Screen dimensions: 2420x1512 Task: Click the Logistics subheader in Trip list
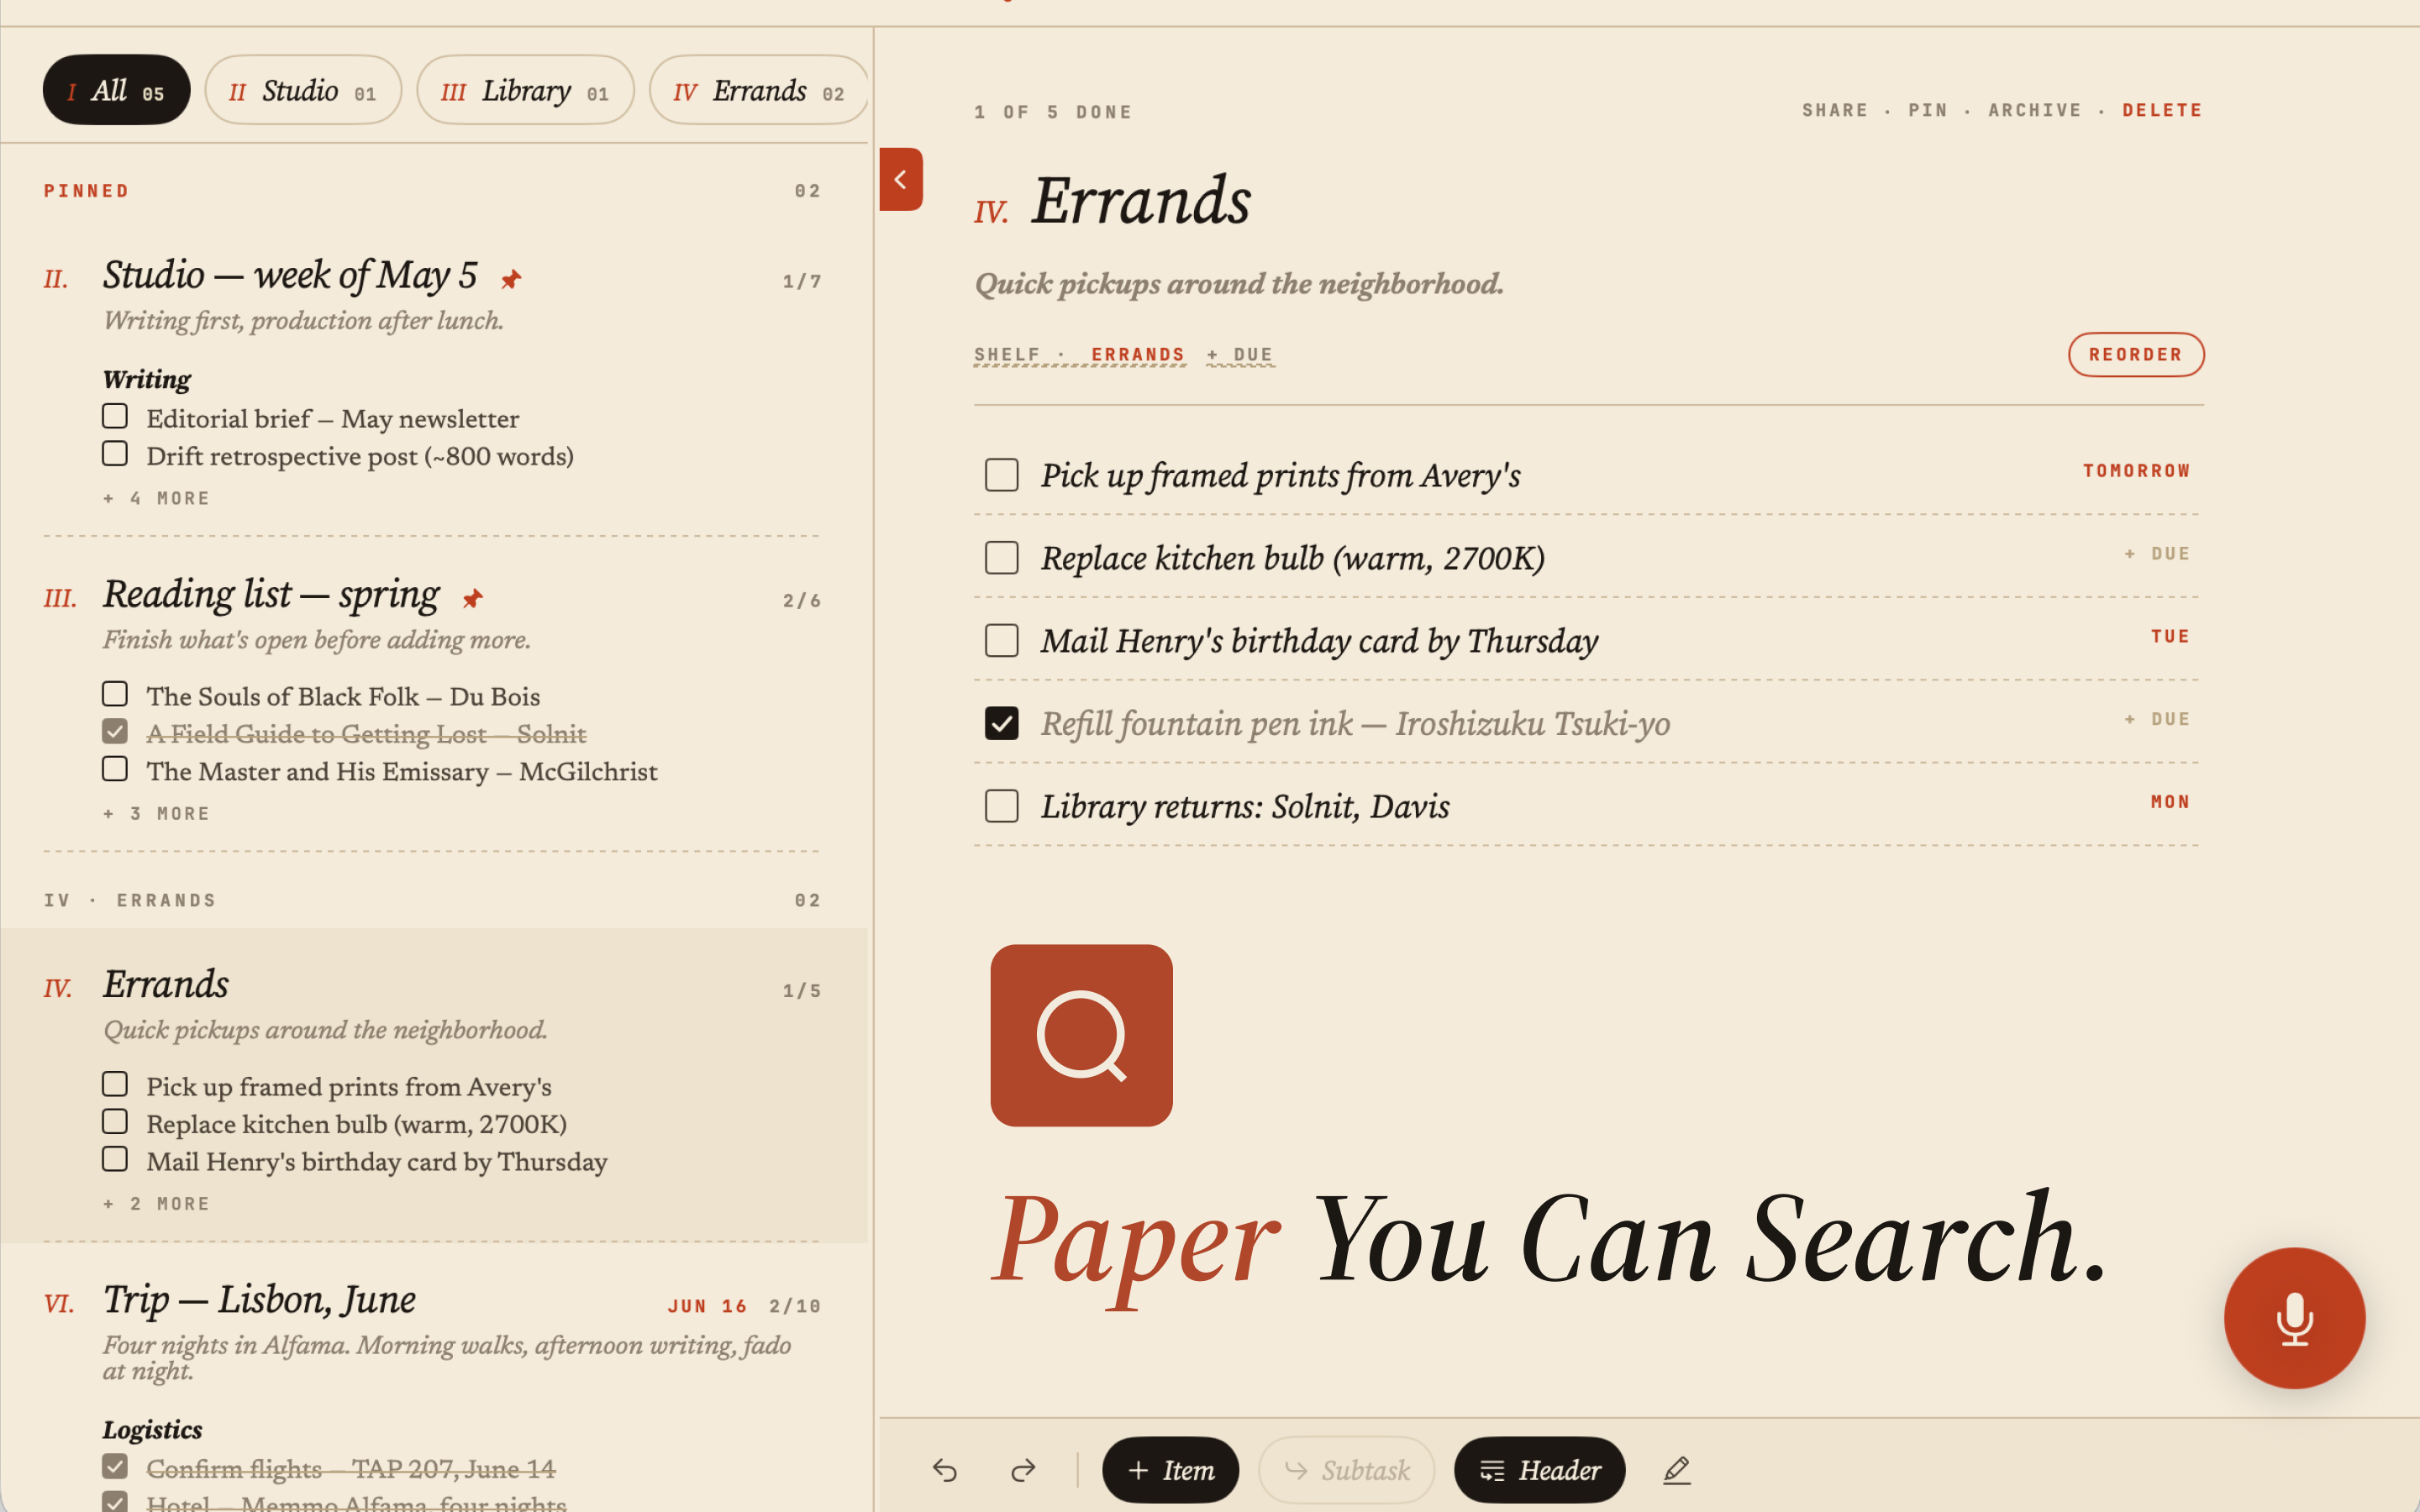coord(152,1430)
